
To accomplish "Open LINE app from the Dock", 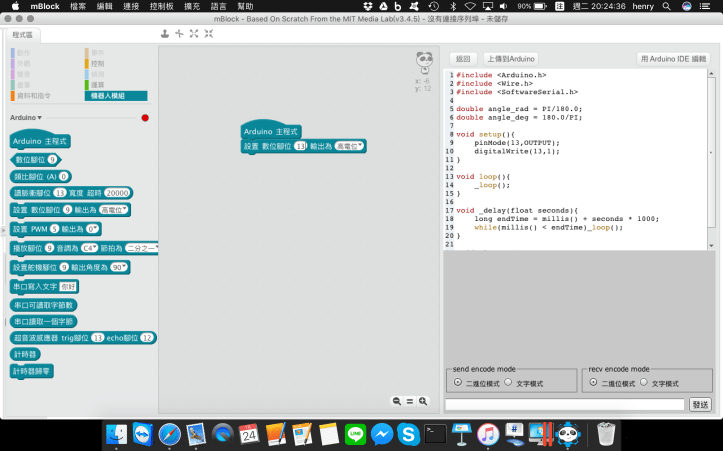I will click(354, 434).
